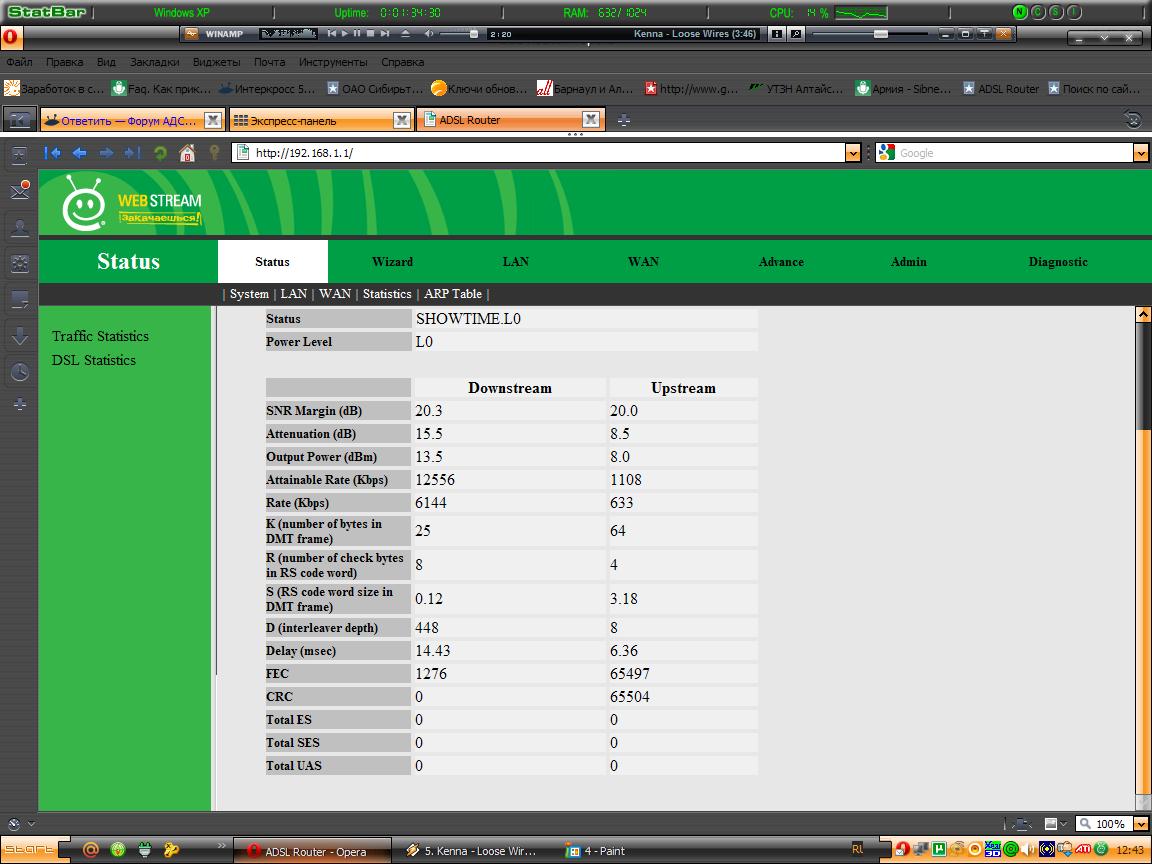1152x864 pixels.
Task: Switch to the WAN tab on router page
Action: (x=643, y=262)
